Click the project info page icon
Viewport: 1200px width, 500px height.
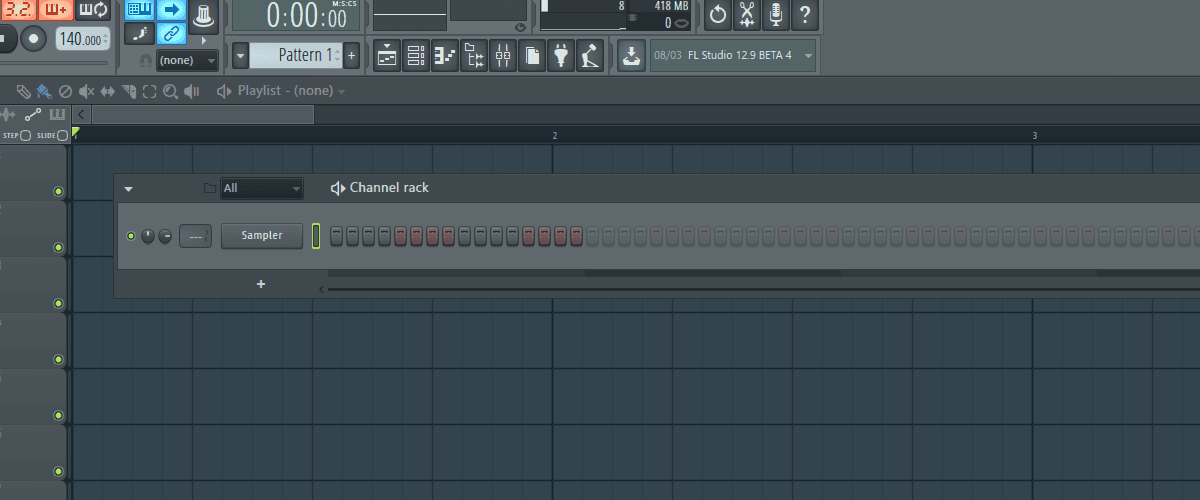533,56
